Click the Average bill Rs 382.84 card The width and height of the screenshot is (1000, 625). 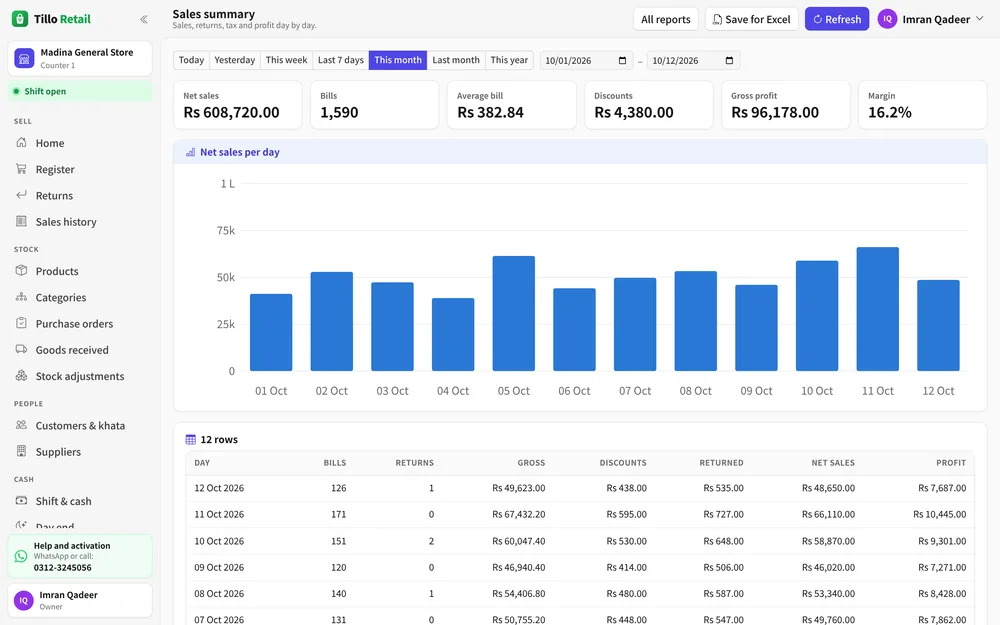pos(511,105)
